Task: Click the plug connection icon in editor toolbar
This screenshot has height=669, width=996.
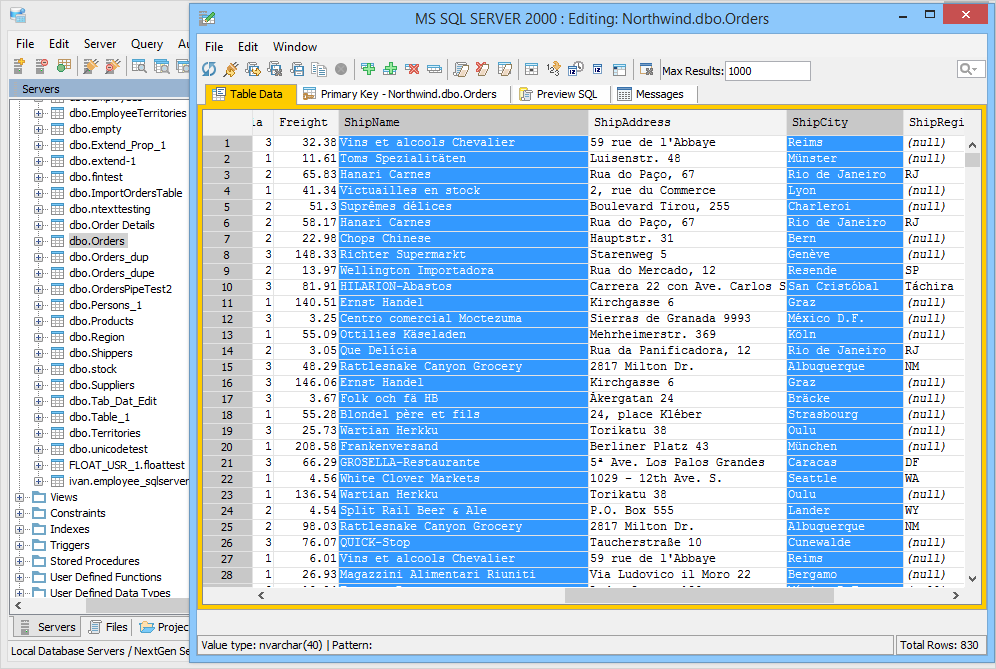Action: coord(231,69)
